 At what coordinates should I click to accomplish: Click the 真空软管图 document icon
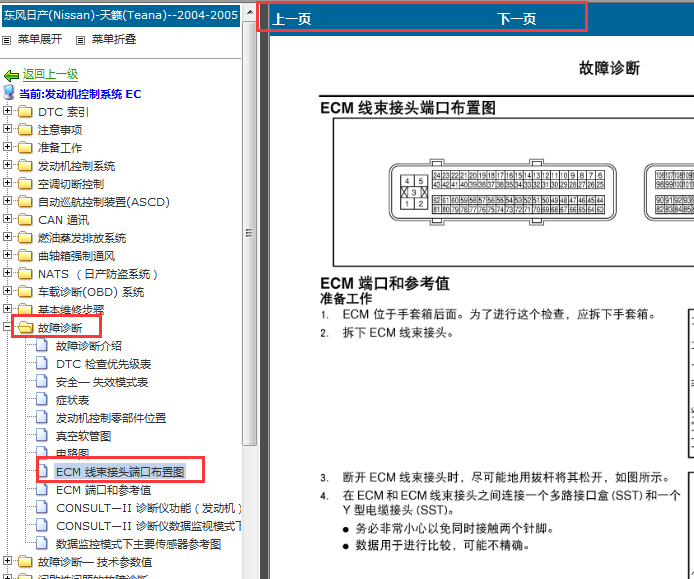pos(42,435)
